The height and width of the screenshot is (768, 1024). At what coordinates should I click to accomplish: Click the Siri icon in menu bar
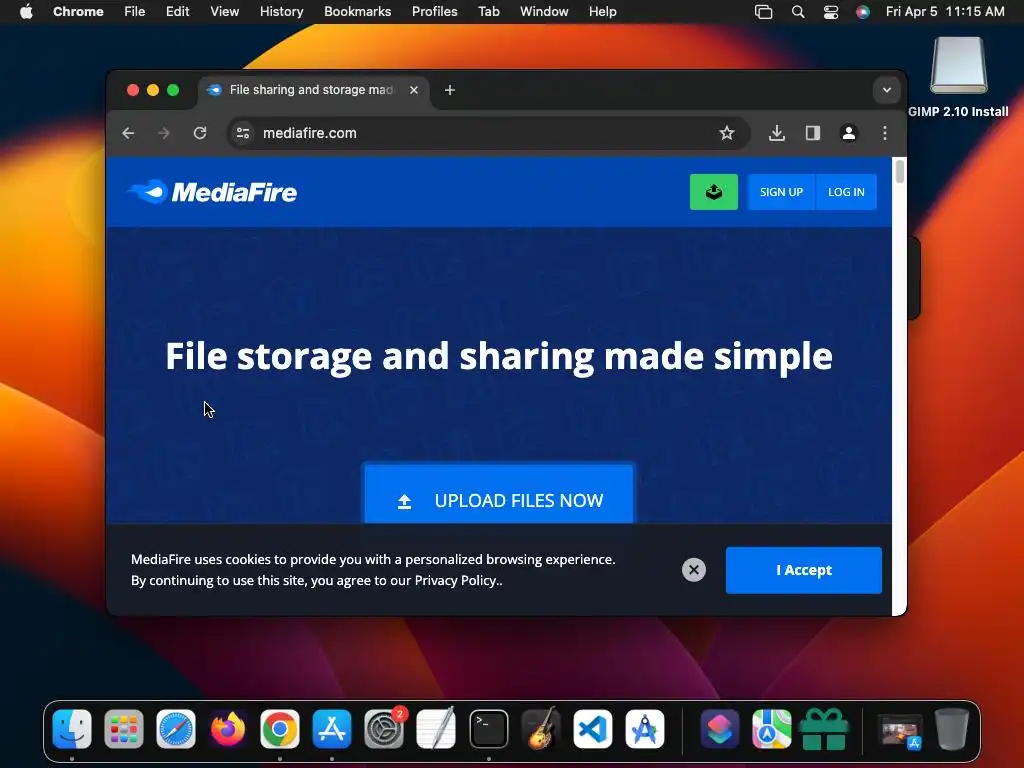tap(863, 12)
